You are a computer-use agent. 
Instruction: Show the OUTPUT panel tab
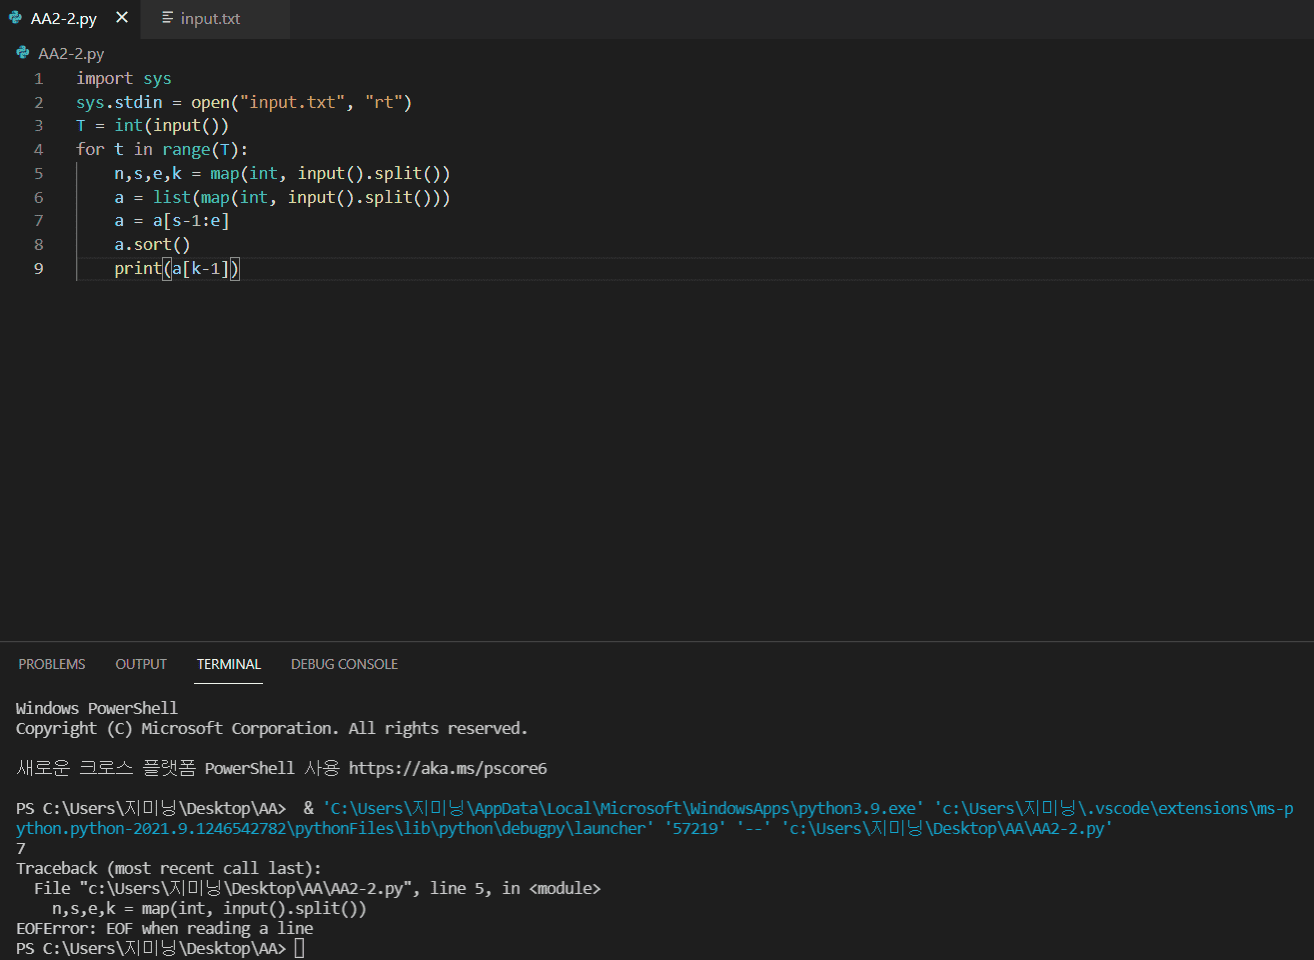click(141, 664)
